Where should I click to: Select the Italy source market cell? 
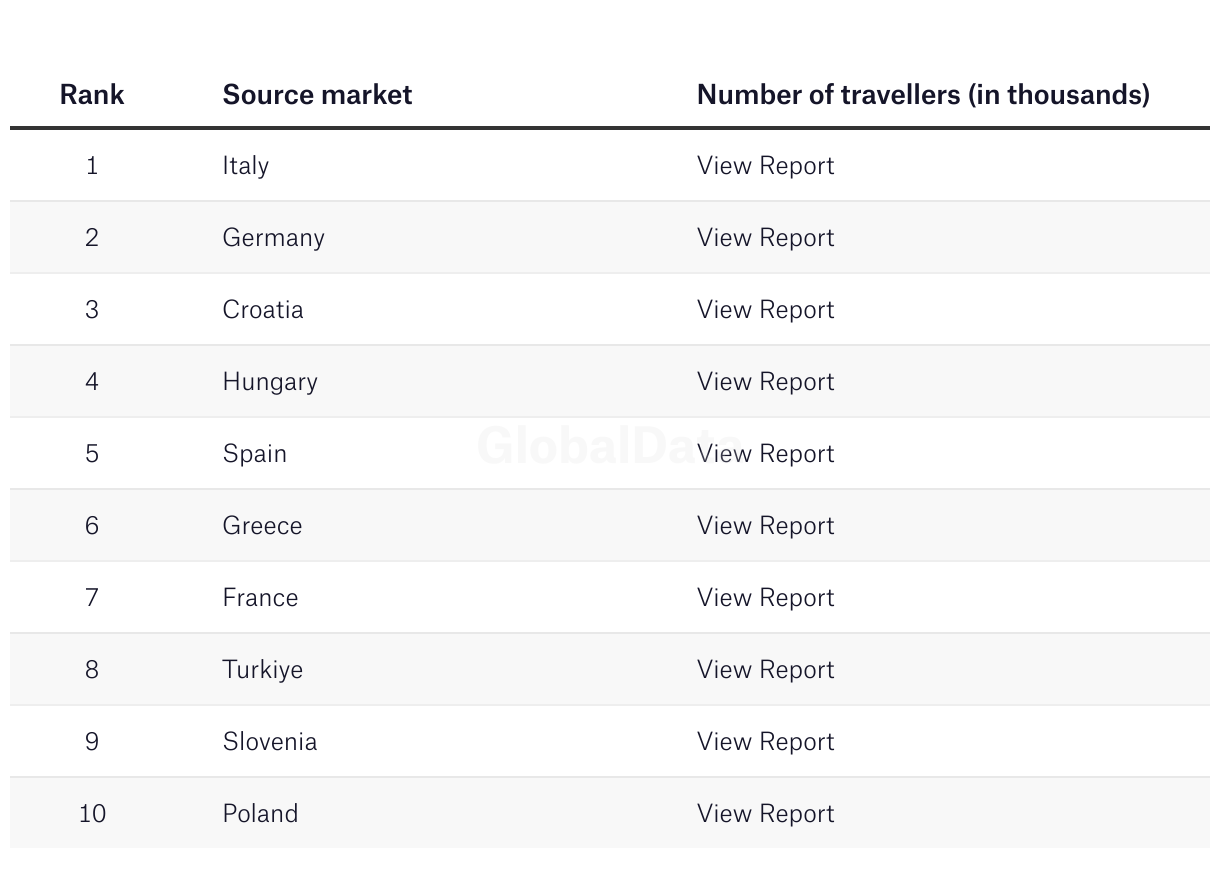245,166
